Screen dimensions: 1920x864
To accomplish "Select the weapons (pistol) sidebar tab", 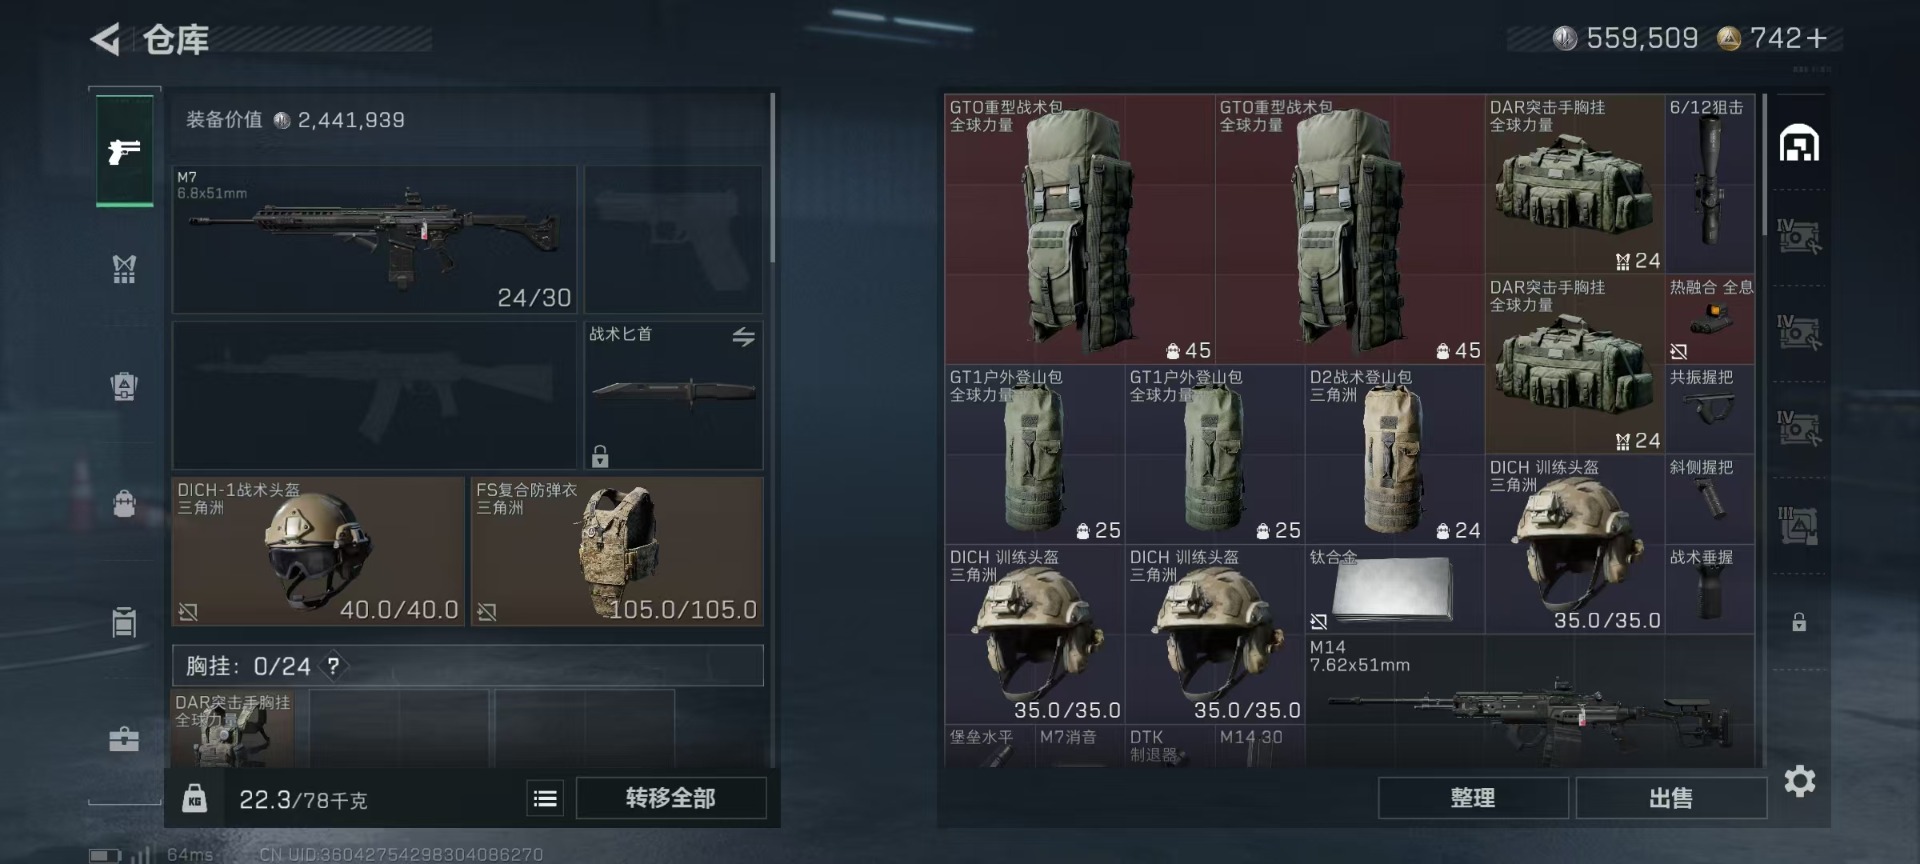I will point(124,151).
